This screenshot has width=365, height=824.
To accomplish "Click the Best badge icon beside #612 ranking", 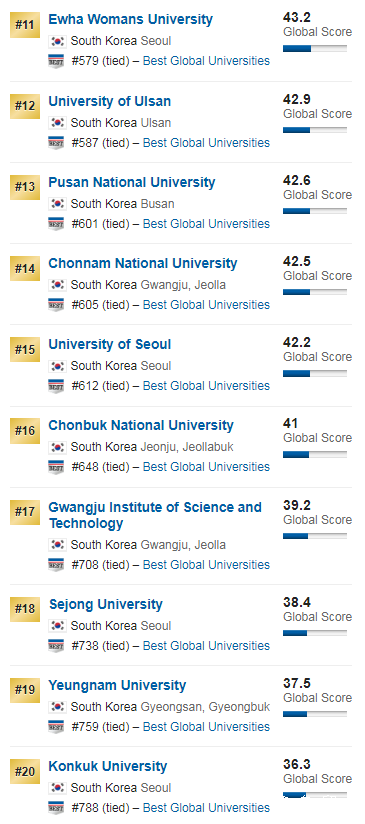I will [56, 386].
